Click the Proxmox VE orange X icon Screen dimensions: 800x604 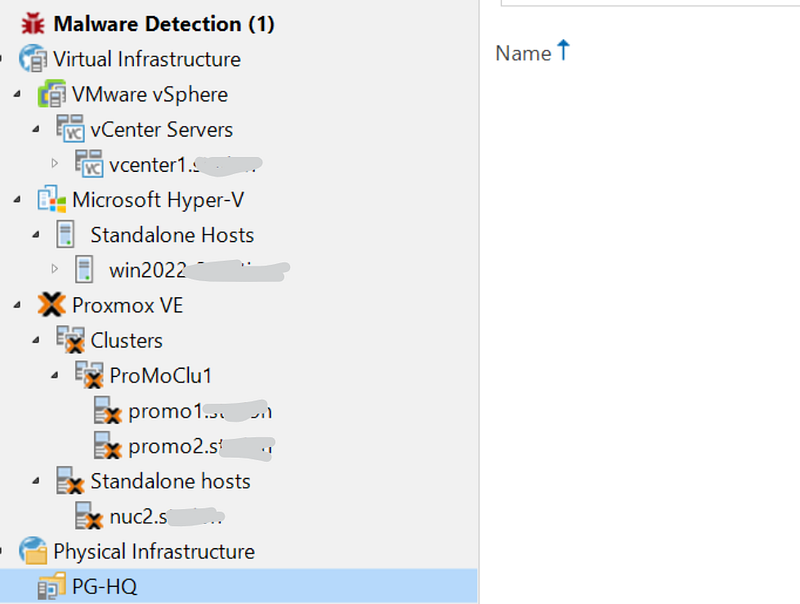point(51,305)
